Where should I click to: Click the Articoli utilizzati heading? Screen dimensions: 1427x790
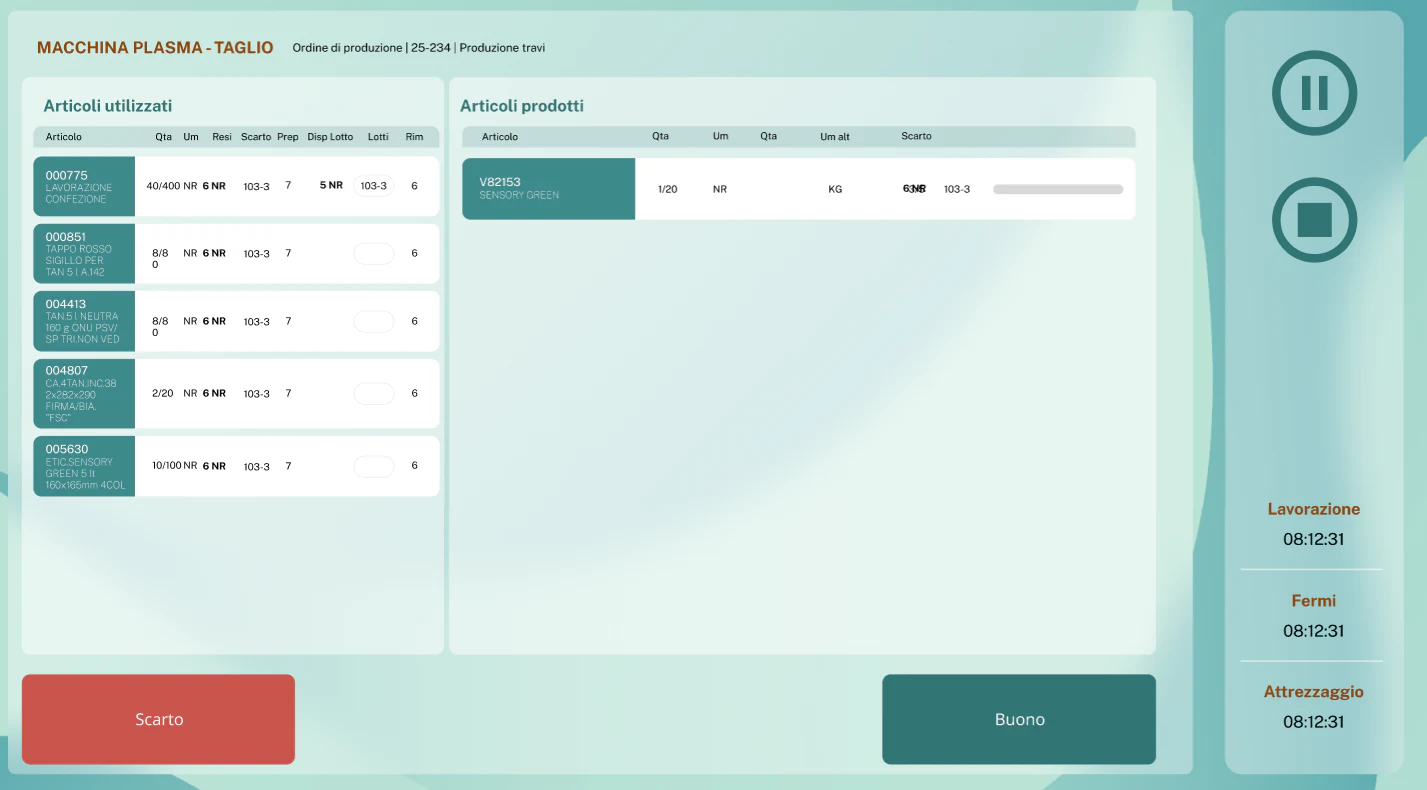click(108, 106)
